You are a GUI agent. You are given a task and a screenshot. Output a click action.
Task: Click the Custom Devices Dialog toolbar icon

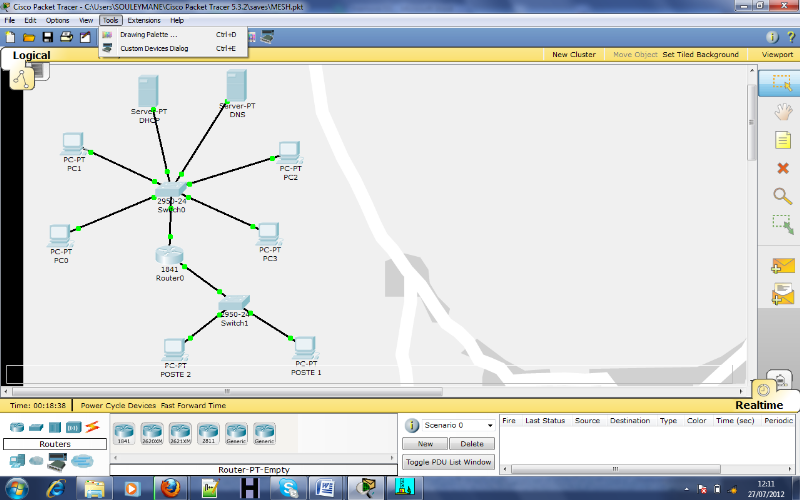click(x=267, y=37)
